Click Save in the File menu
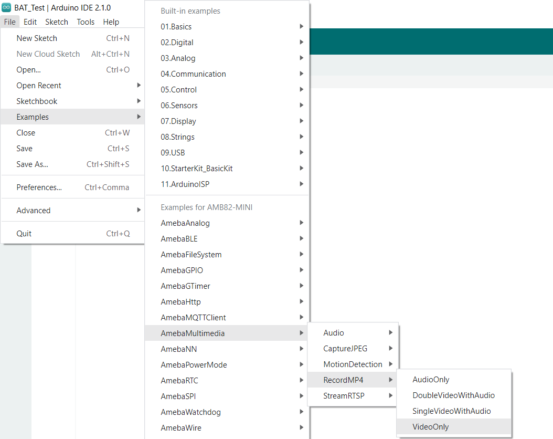 tap(73, 148)
